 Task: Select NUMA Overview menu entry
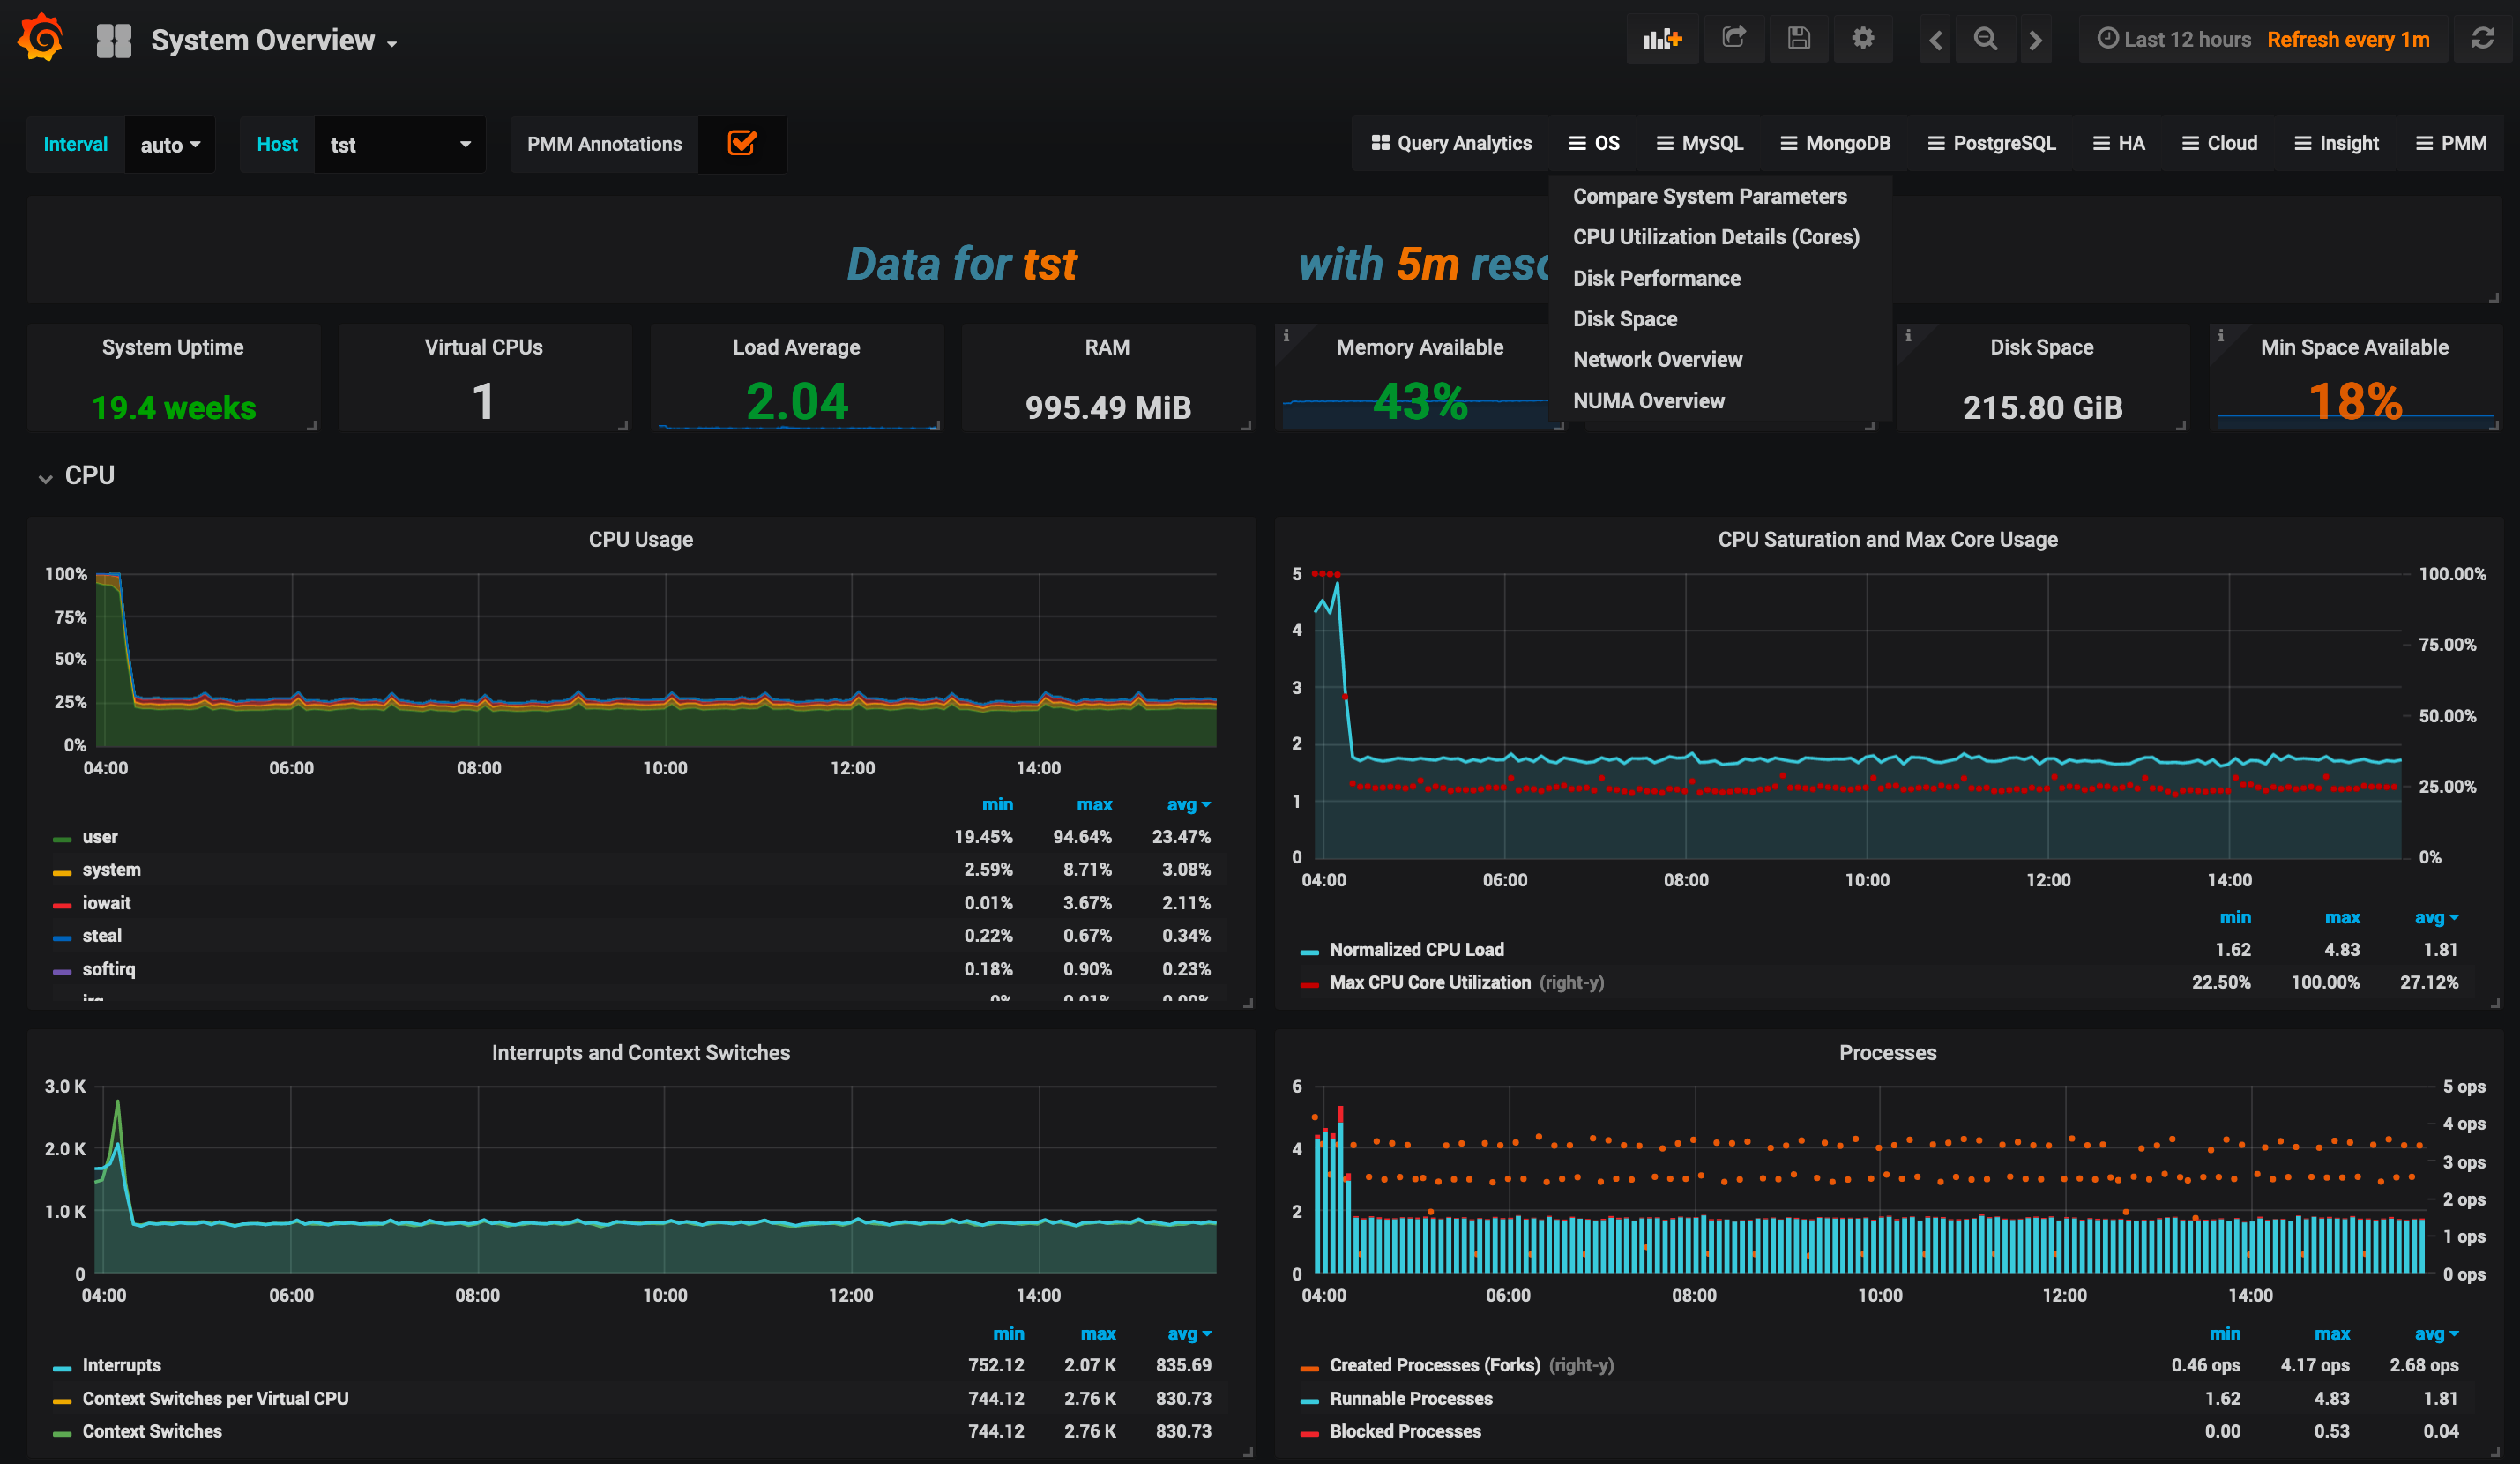pos(1648,401)
